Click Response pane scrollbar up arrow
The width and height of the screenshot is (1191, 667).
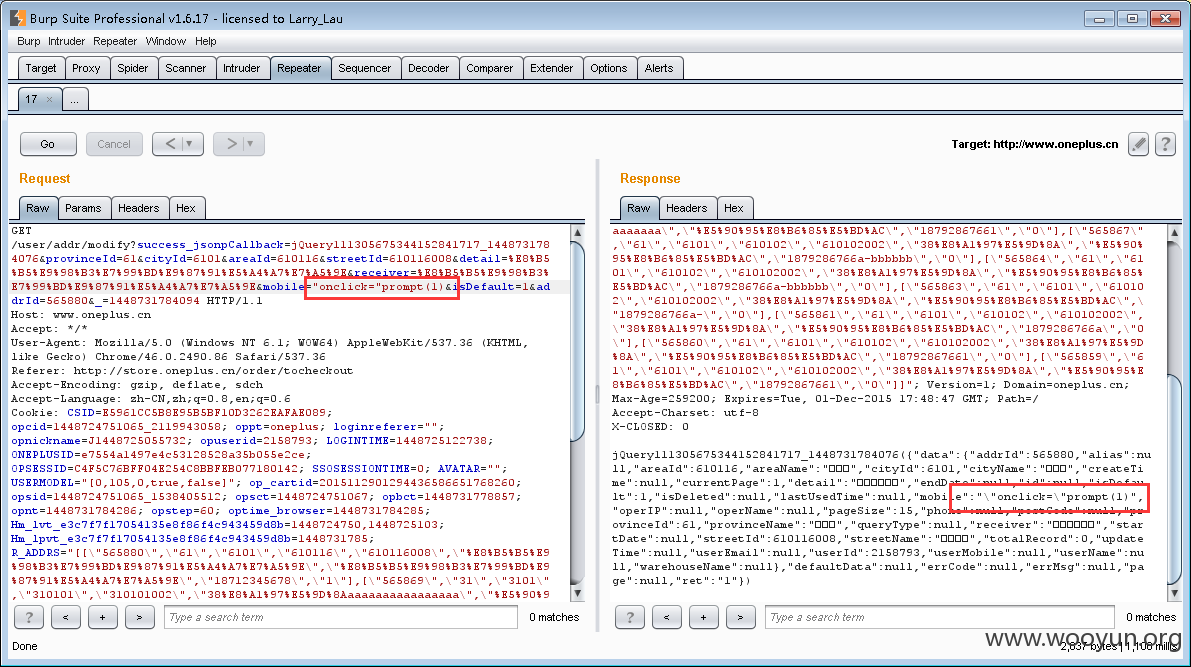[1174, 232]
